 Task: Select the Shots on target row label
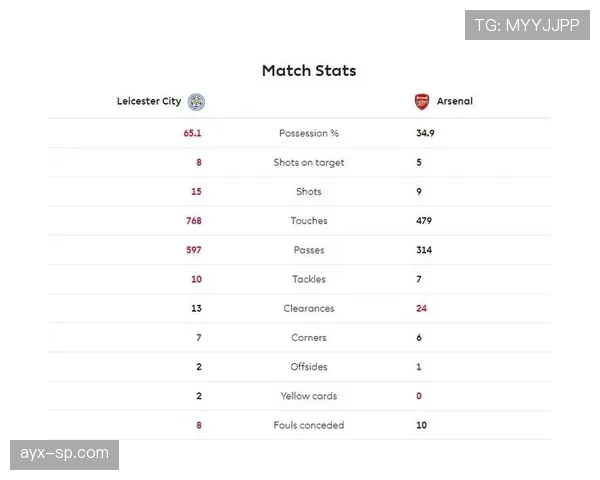click(x=309, y=162)
